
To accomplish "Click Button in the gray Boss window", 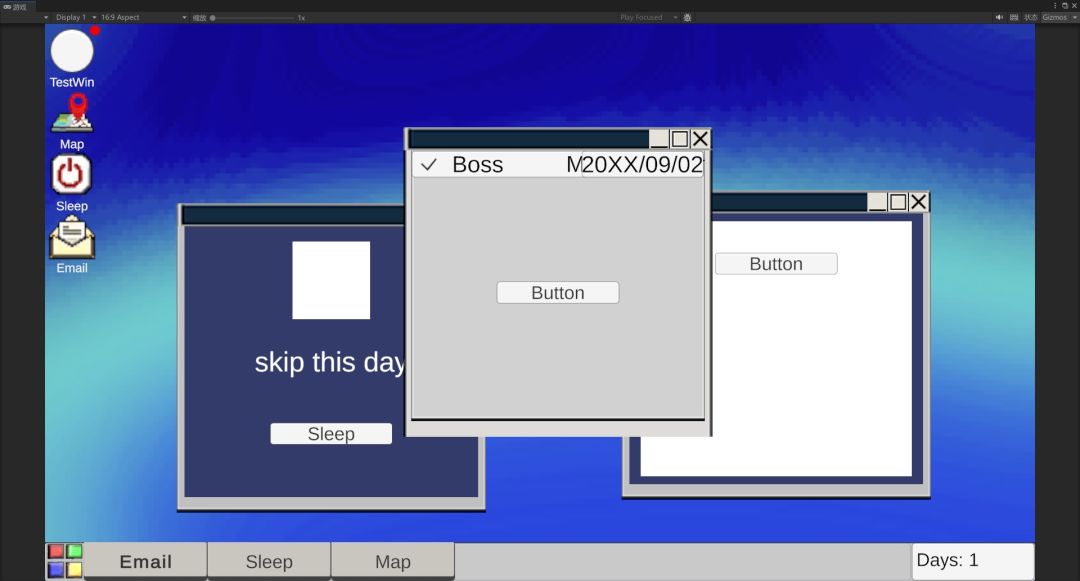I will point(558,293).
